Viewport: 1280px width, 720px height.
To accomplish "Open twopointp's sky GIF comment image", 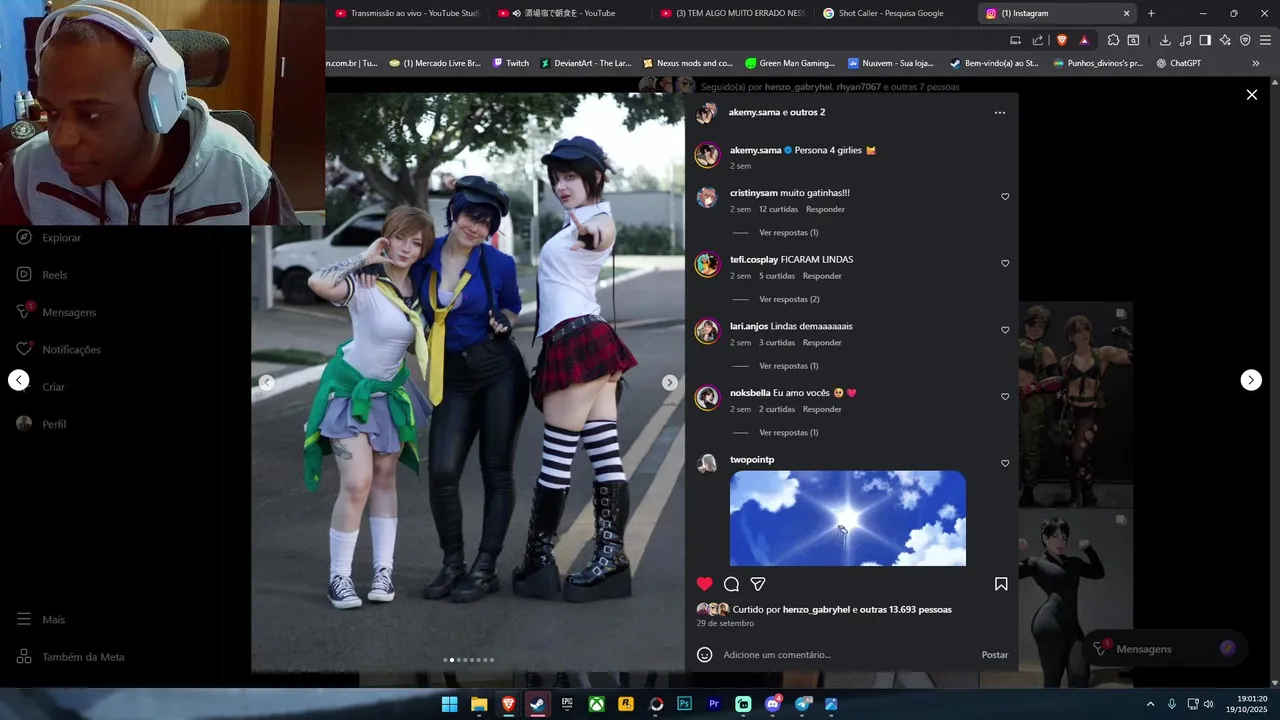I will click(848, 518).
